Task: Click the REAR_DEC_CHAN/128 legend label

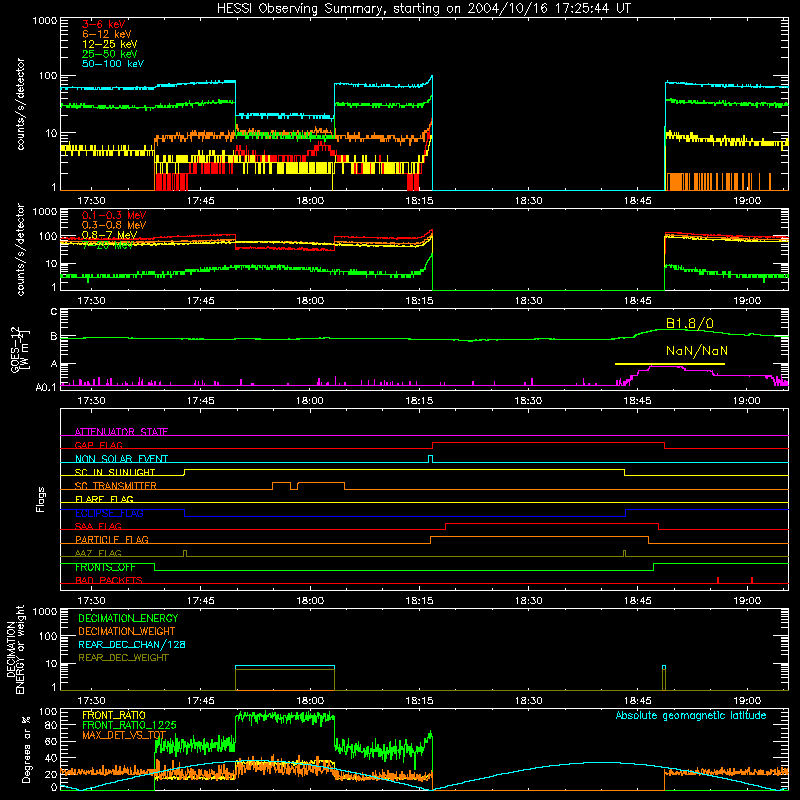Action: click(x=132, y=645)
